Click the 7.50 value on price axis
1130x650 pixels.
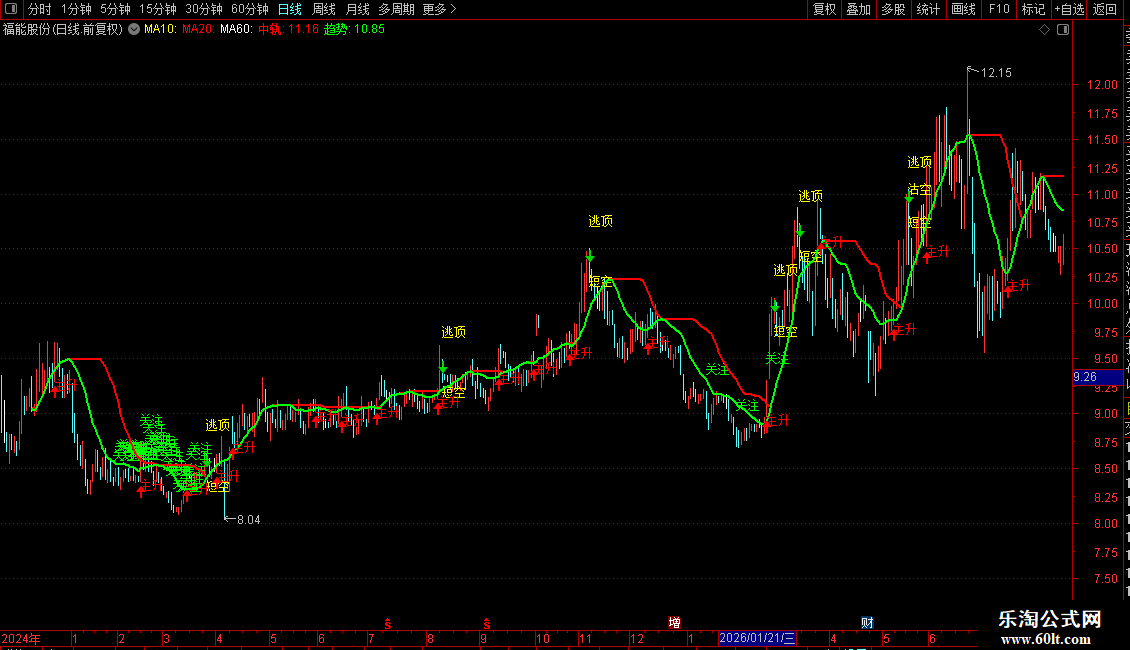click(x=1105, y=579)
